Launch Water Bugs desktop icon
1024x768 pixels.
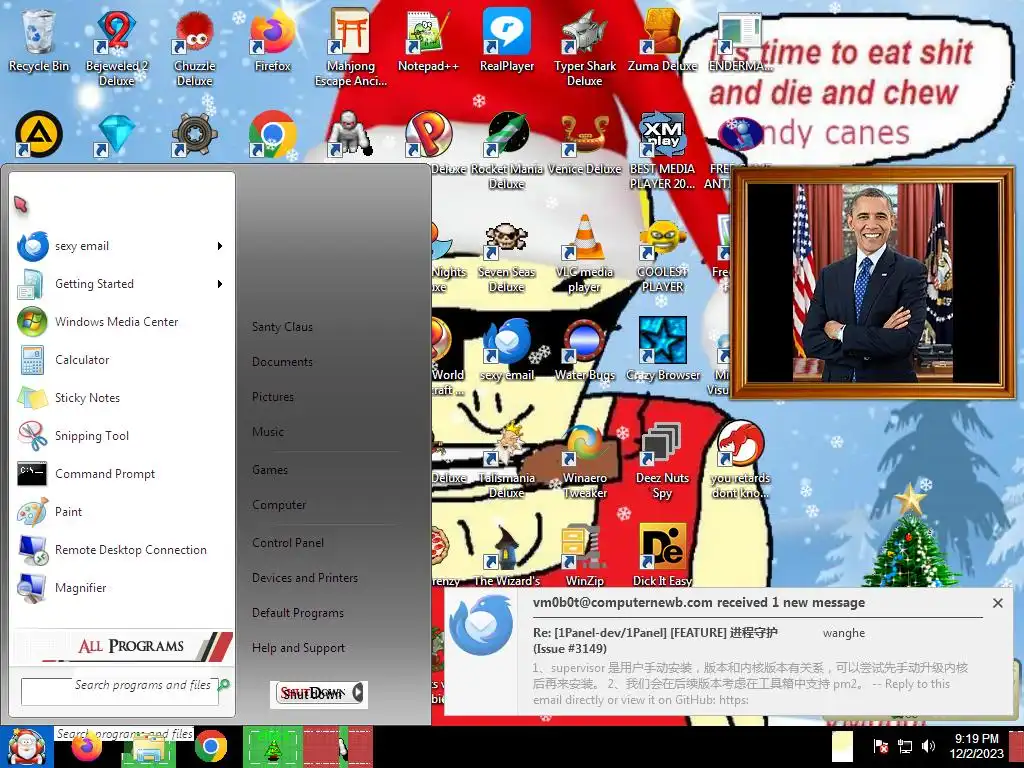pyautogui.click(x=584, y=349)
